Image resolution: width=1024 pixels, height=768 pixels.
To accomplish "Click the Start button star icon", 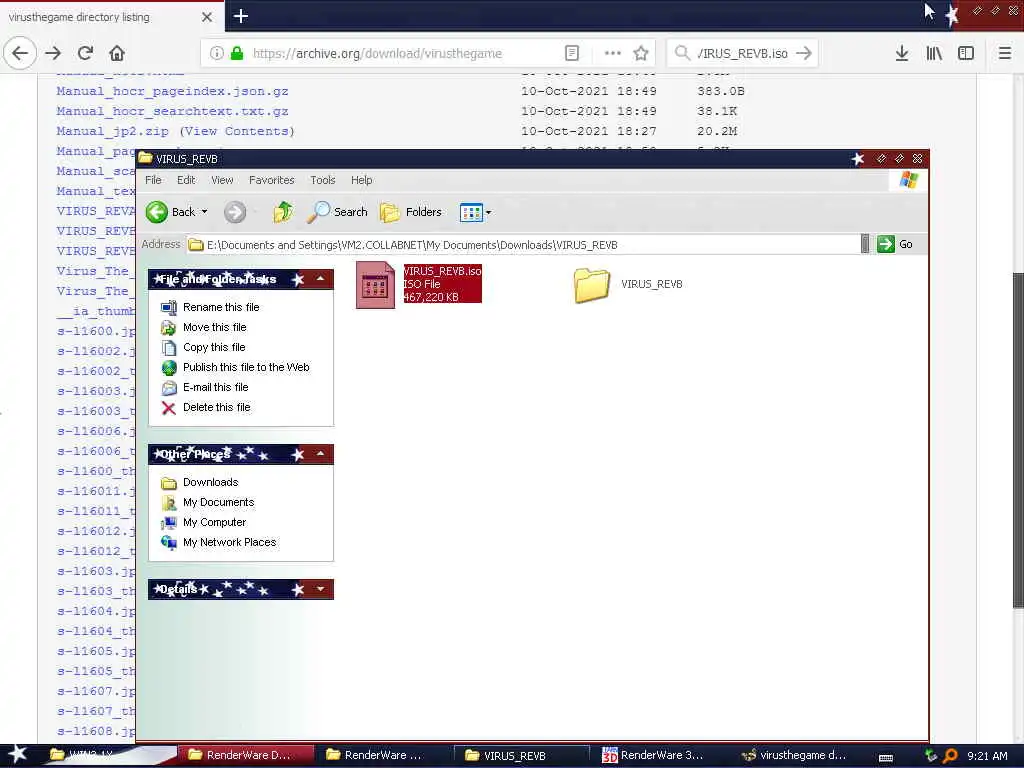I will (x=18, y=754).
